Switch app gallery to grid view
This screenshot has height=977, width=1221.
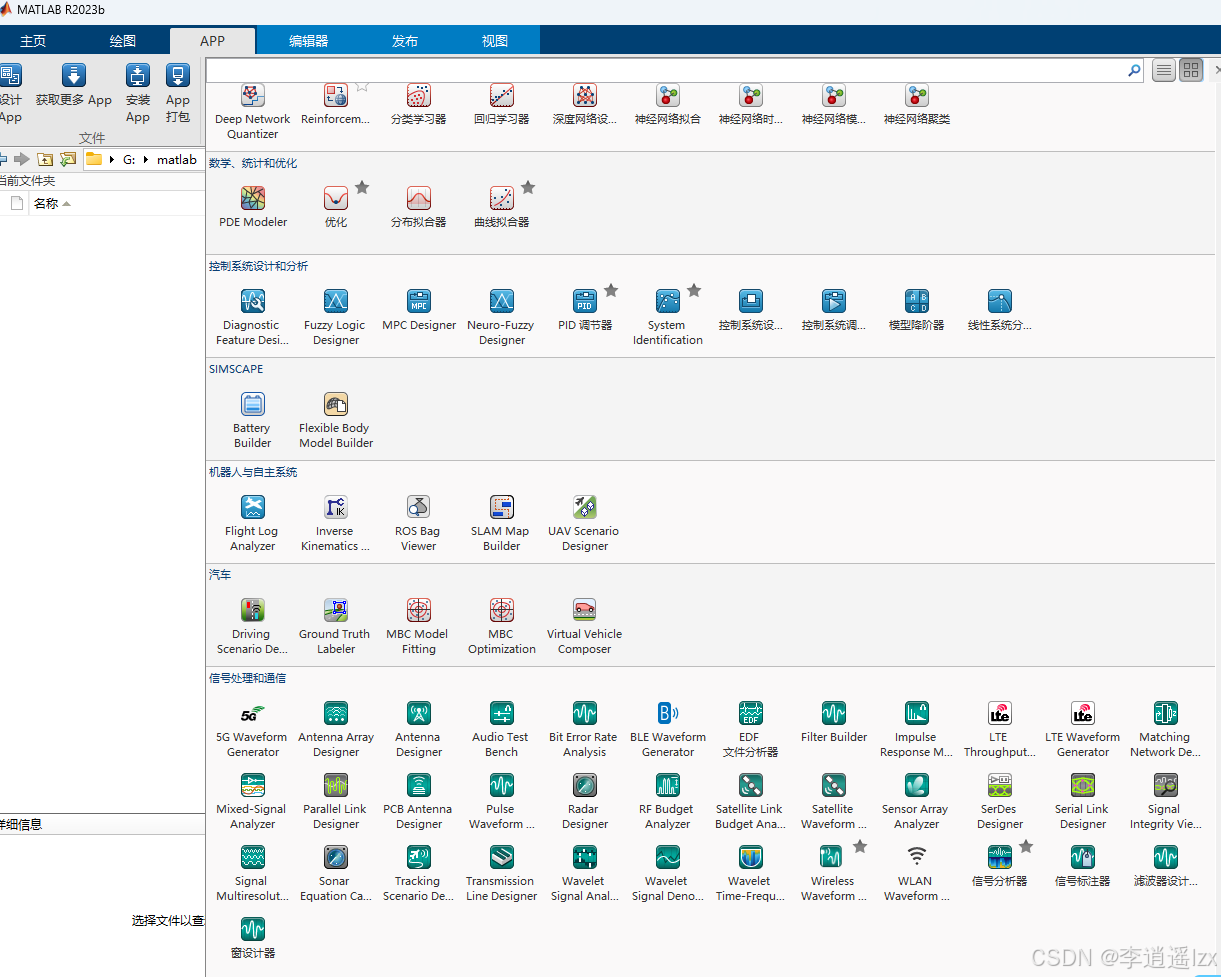point(1191,70)
